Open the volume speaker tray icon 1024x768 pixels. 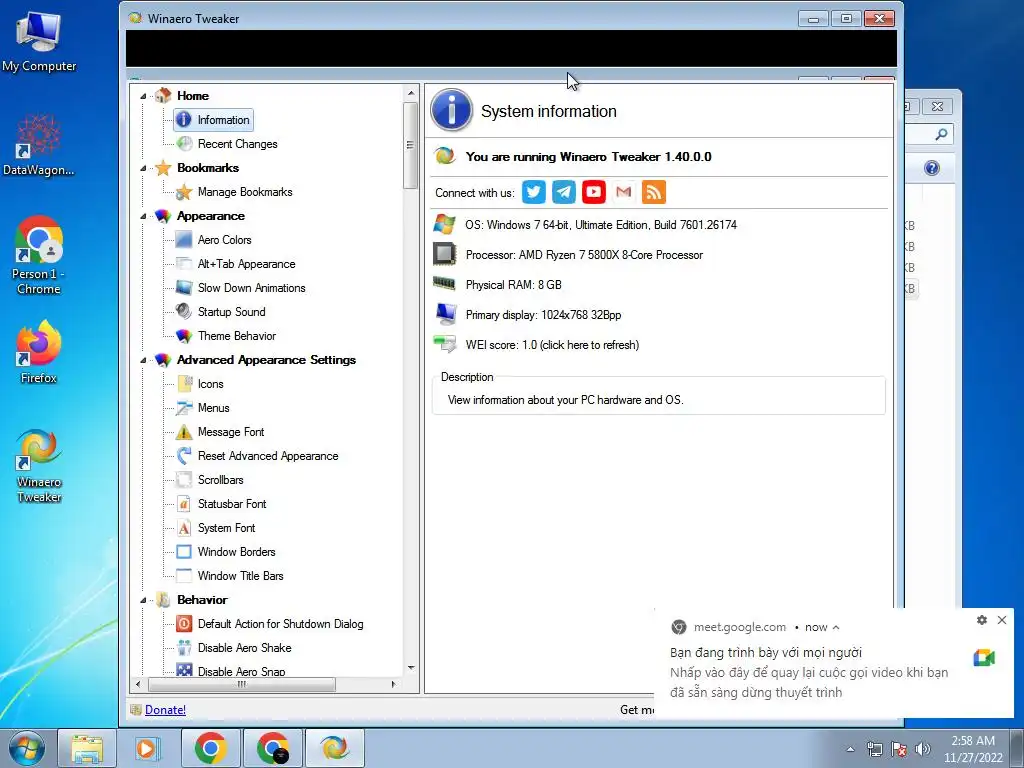(922, 749)
